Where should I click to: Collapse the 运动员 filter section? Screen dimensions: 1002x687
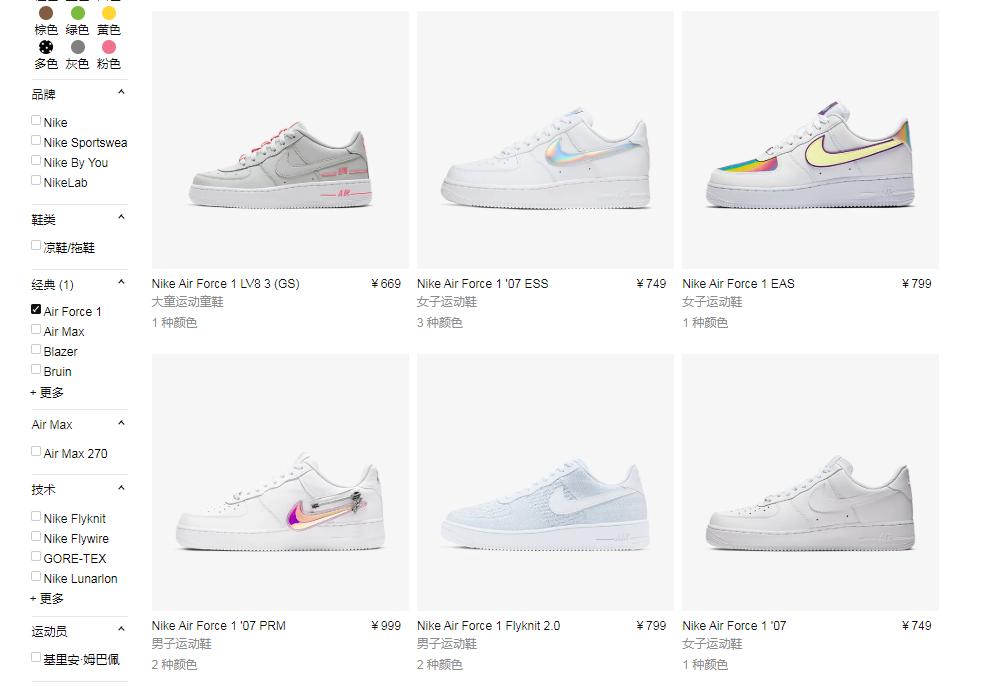[121, 629]
